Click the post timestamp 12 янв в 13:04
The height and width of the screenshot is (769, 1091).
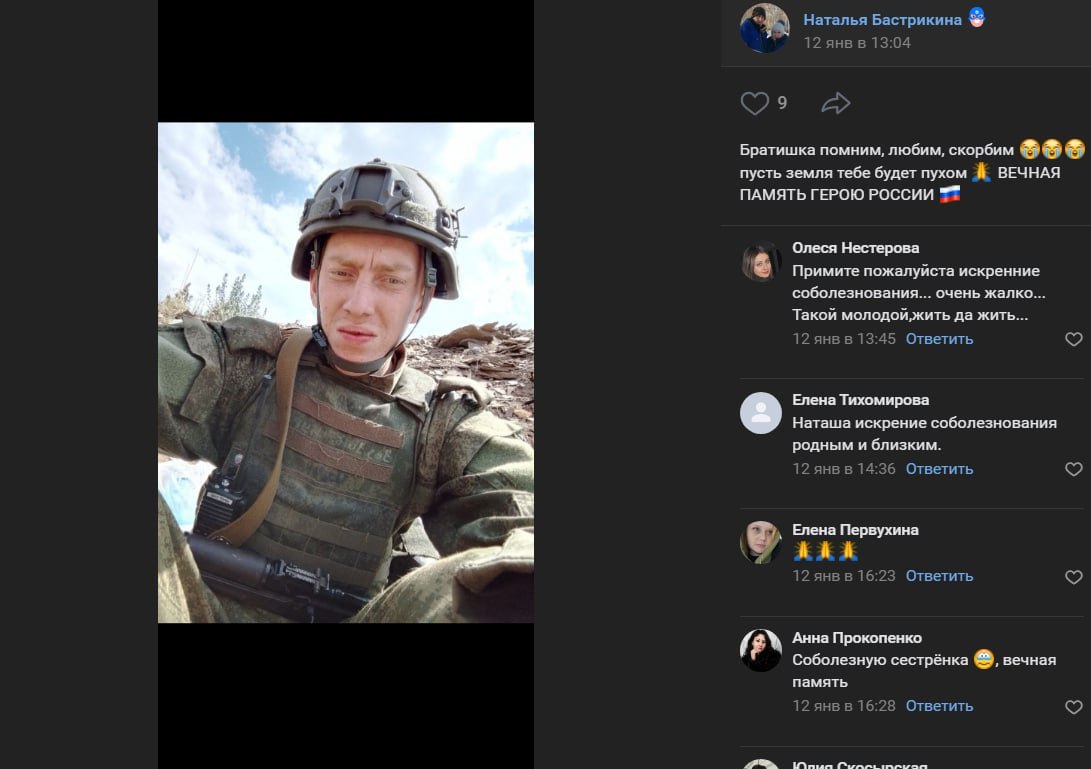(x=857, y=43)
